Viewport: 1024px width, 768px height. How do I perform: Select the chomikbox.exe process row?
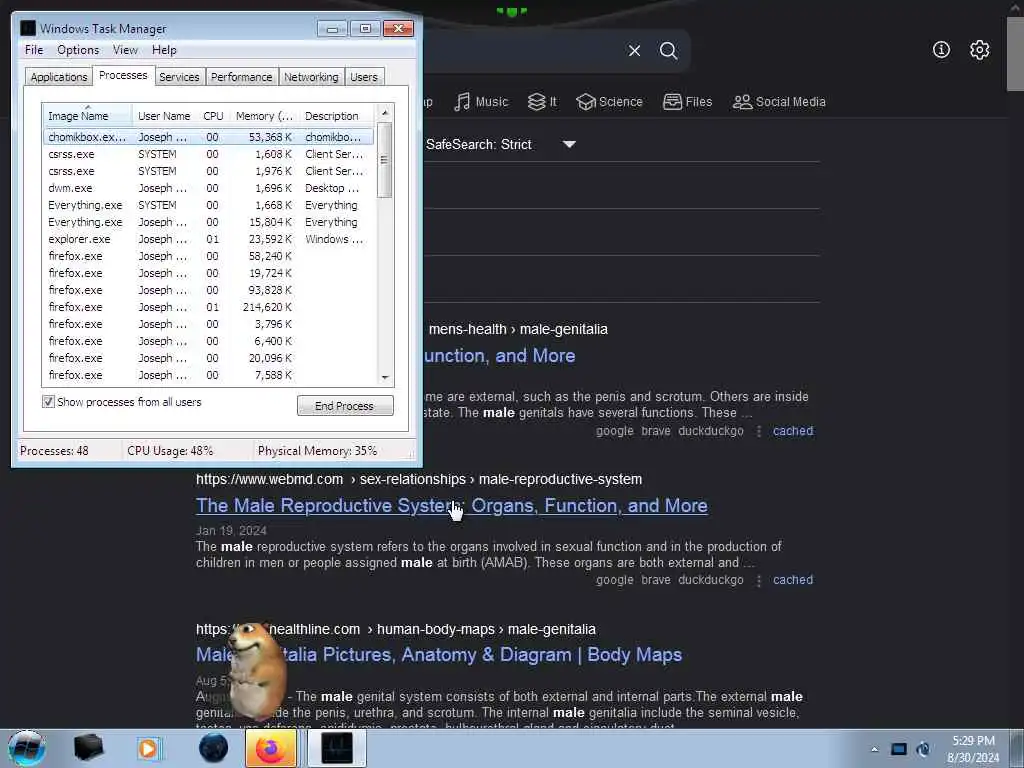pyautogui.click(x=208, y=137)
